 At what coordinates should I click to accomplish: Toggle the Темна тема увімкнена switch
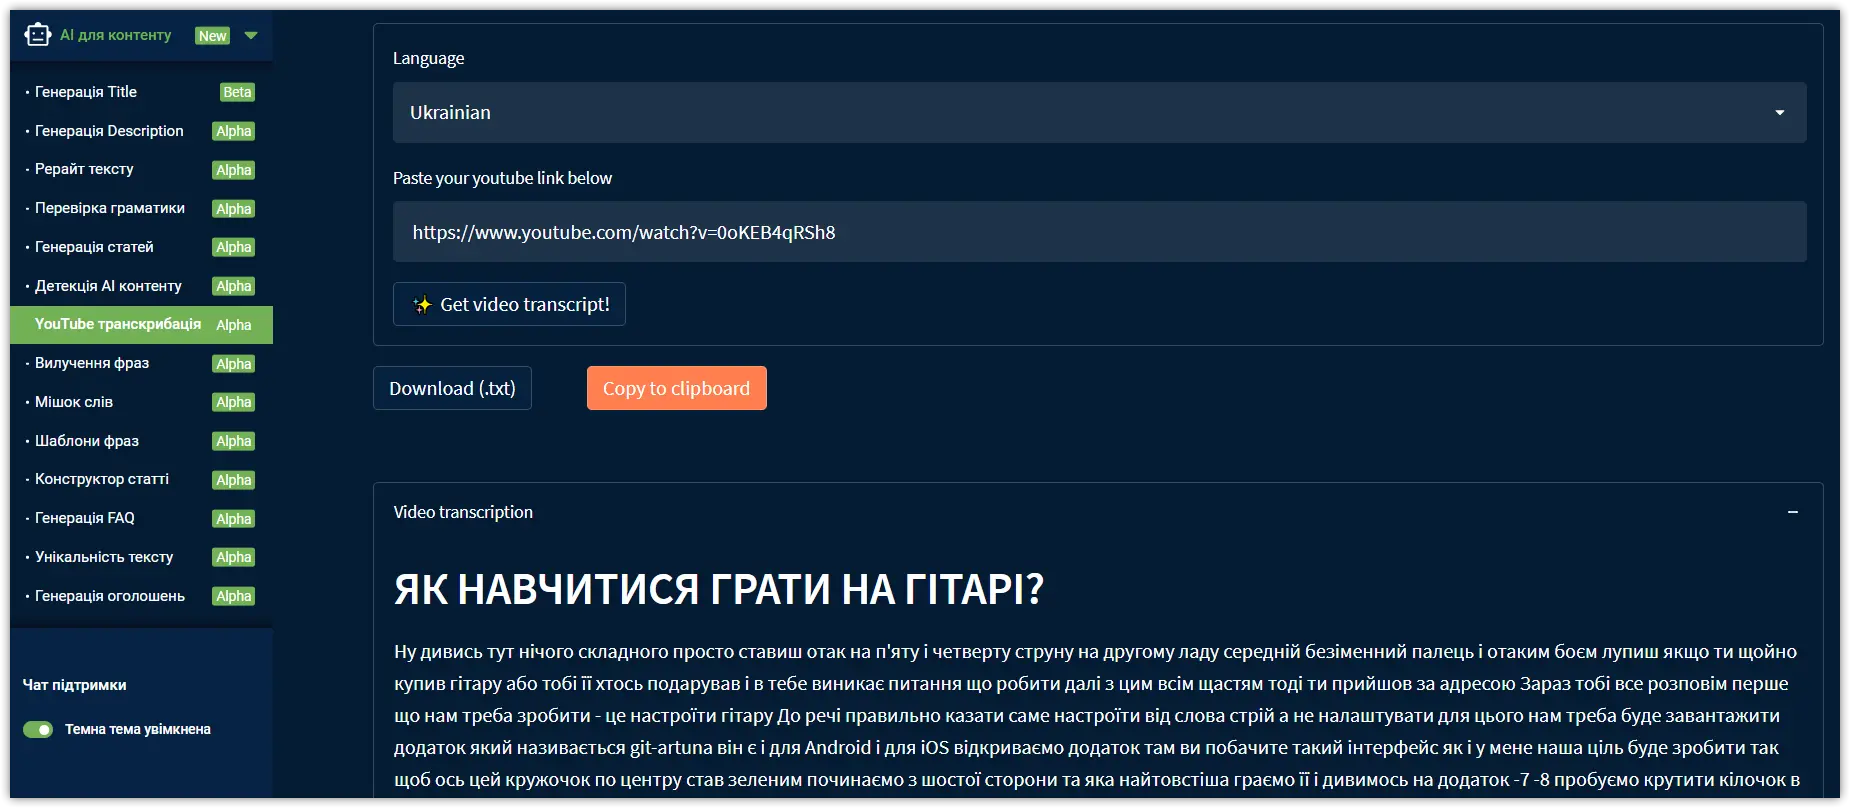(38, 730)
